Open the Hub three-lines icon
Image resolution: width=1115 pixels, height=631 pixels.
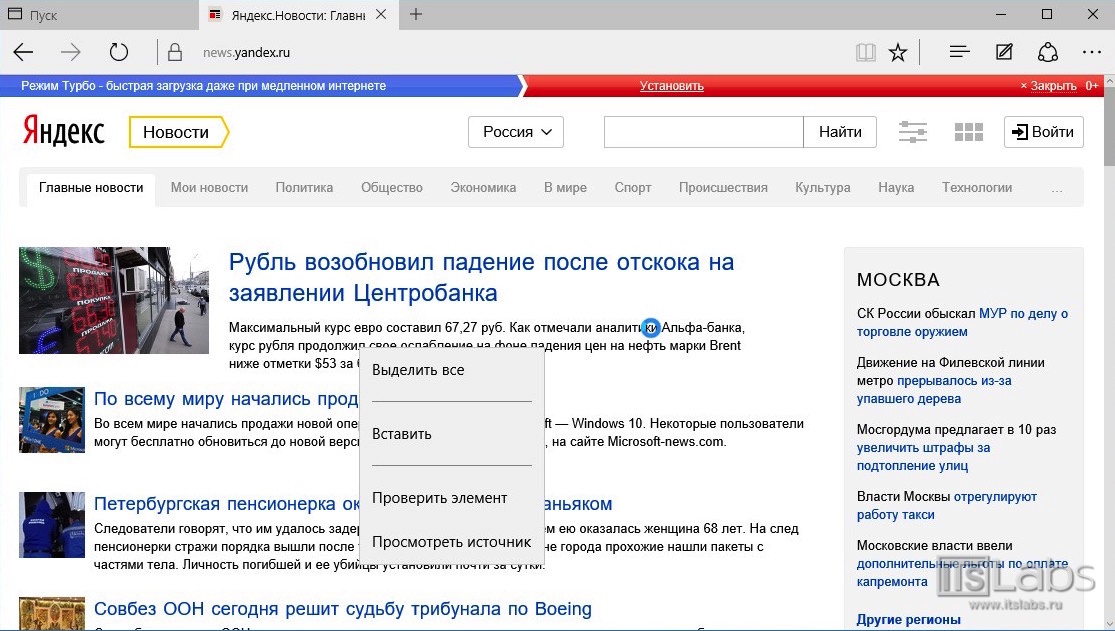(959, 52)
